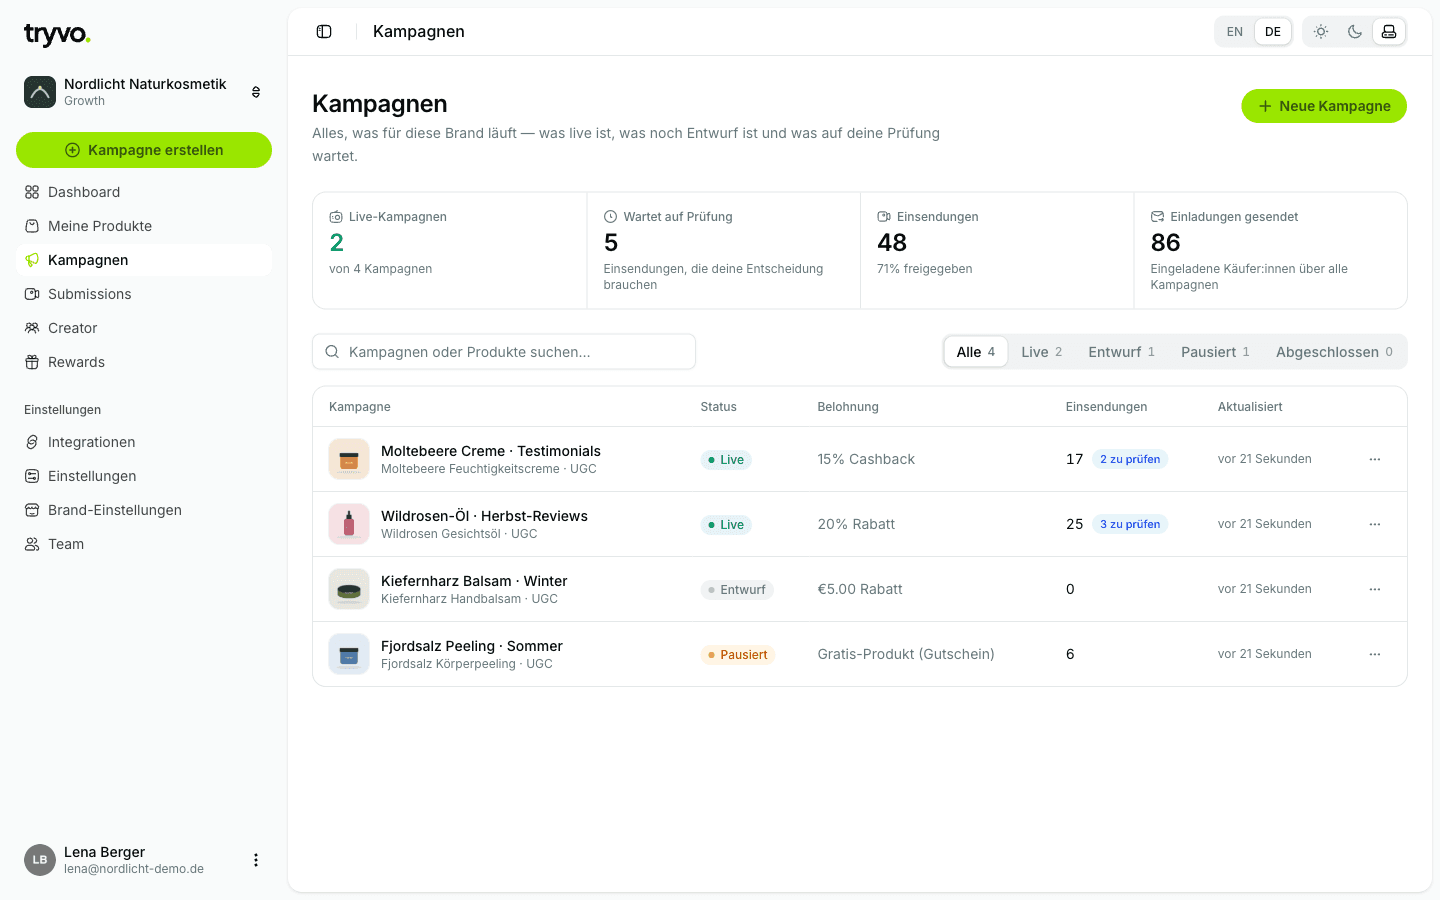Switch to dark theme
This screenshot has height=900, width=1440.
point(1355,32)
